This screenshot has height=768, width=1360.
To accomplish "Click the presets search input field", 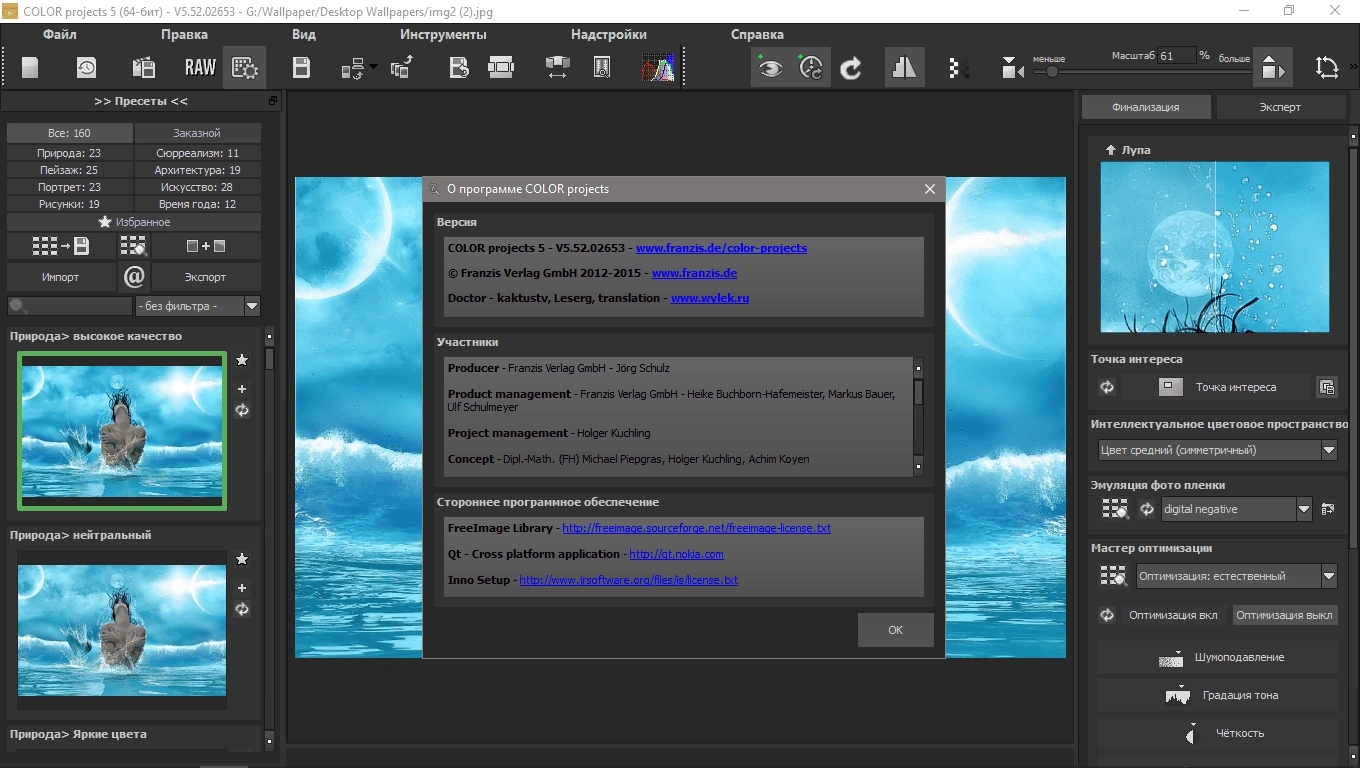I will [69, 306].
